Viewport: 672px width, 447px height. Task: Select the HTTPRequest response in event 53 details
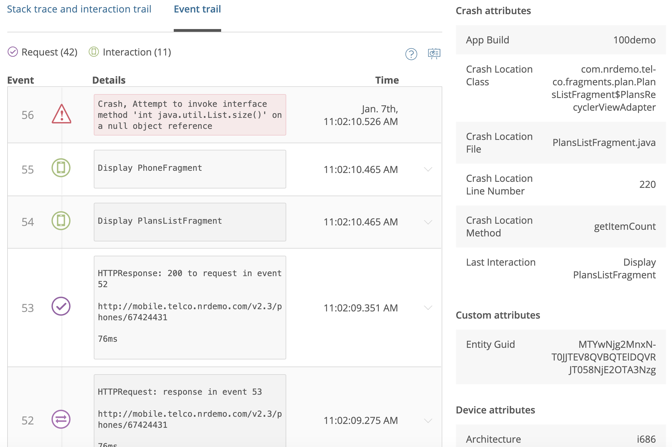click(190, 411)
